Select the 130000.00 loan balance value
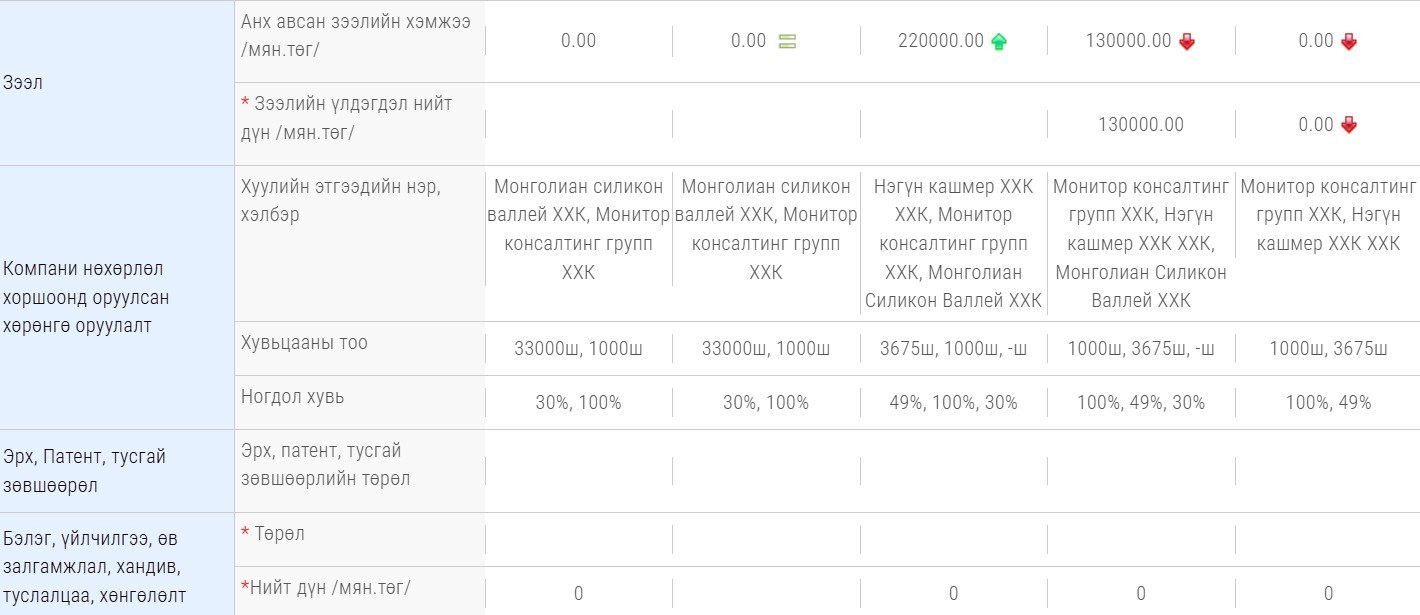This screenshot has width=1420, height=615. [x=1141, y=125]
